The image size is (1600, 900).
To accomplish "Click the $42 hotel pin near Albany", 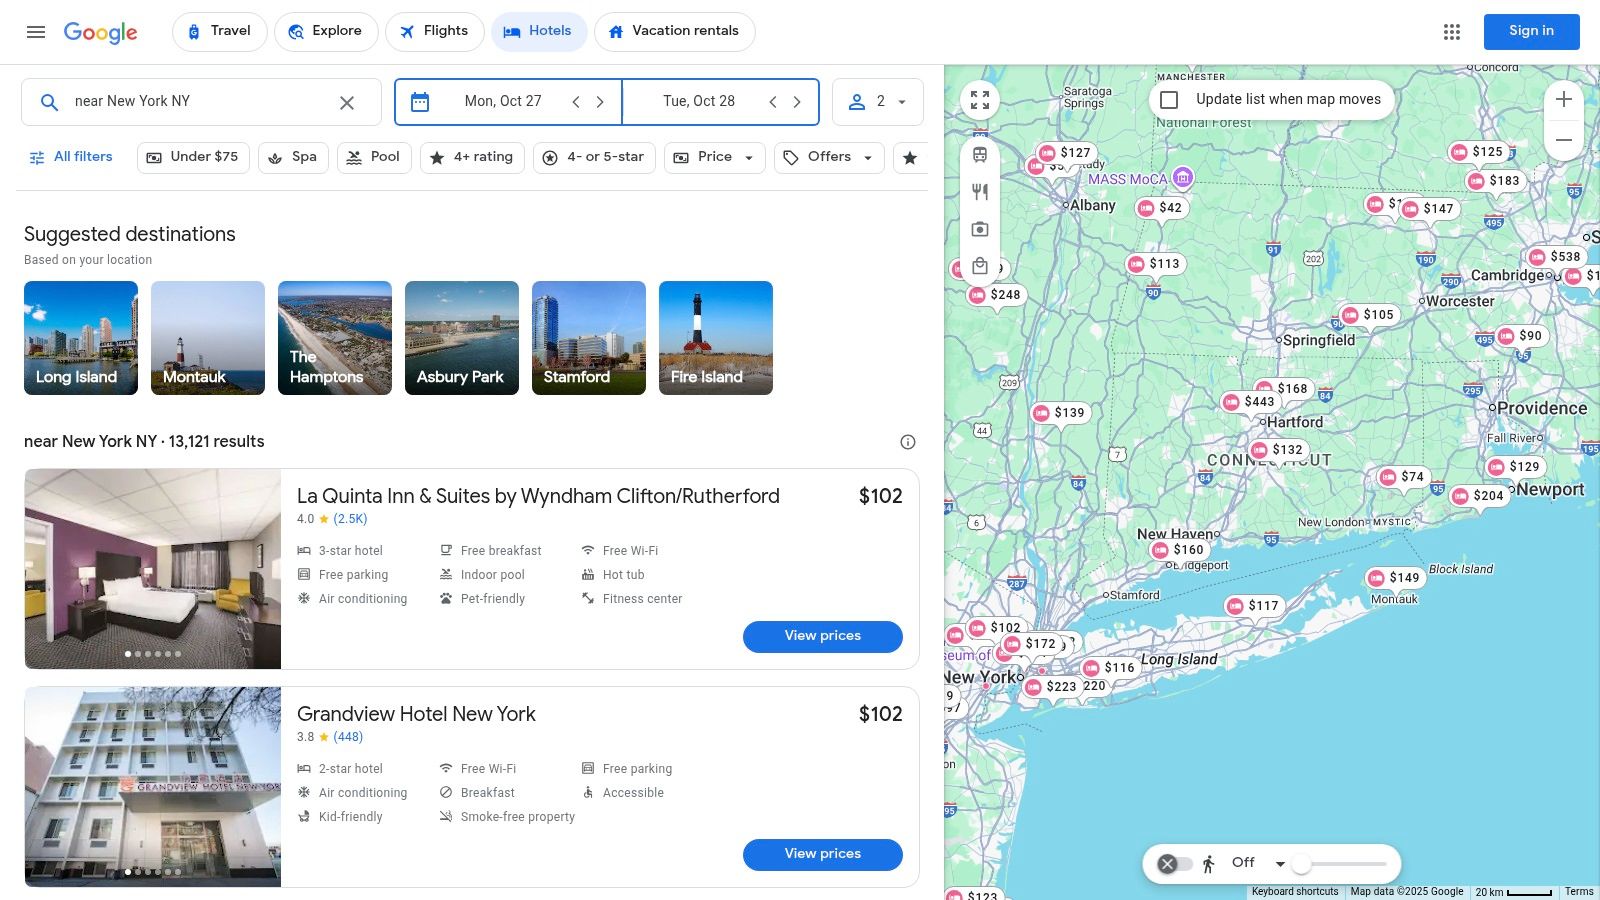I will point(1160,208).
